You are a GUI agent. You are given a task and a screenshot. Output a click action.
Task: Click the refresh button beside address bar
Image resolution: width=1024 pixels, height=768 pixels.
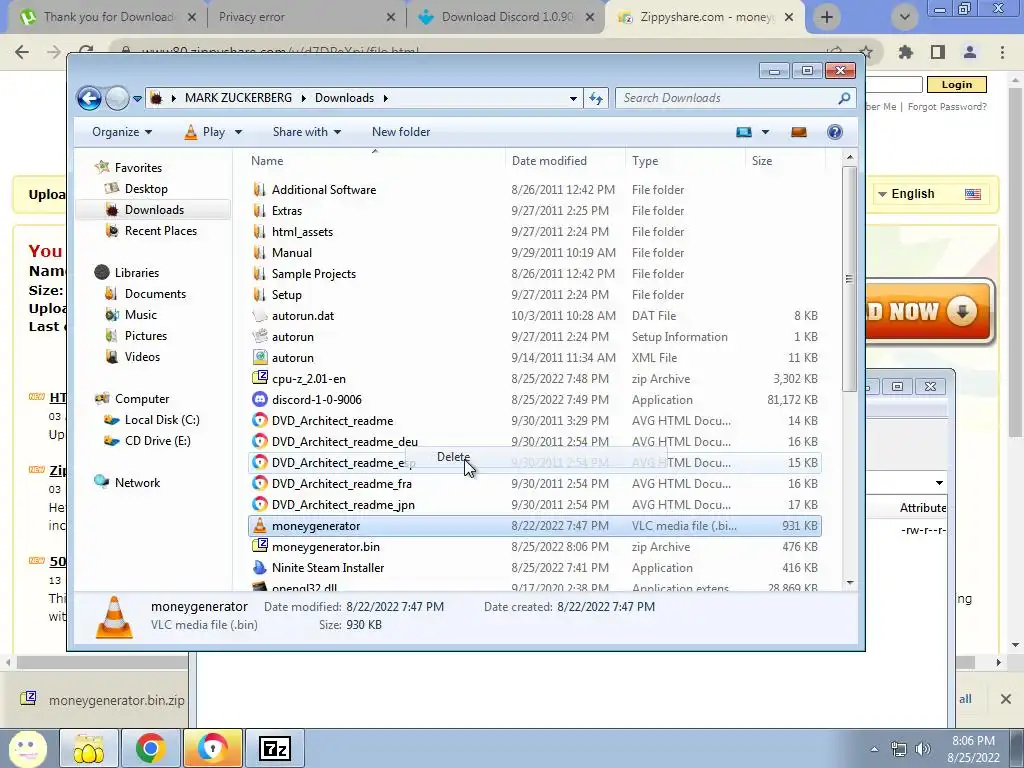click(x=596, y=98)
